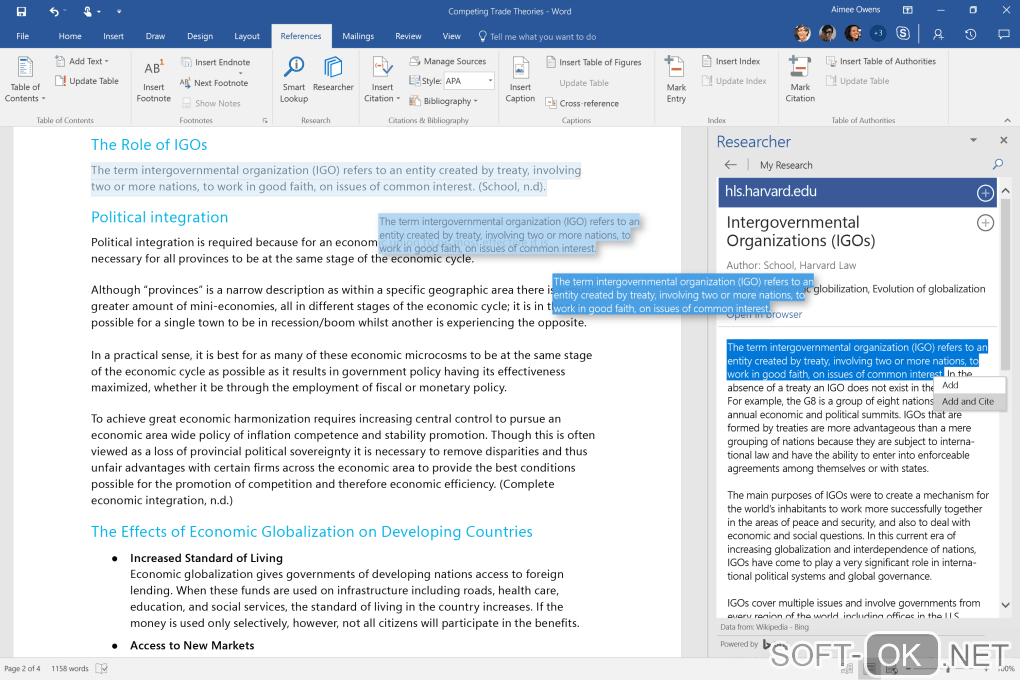Click Insert Caption

(x=520, y=79)
